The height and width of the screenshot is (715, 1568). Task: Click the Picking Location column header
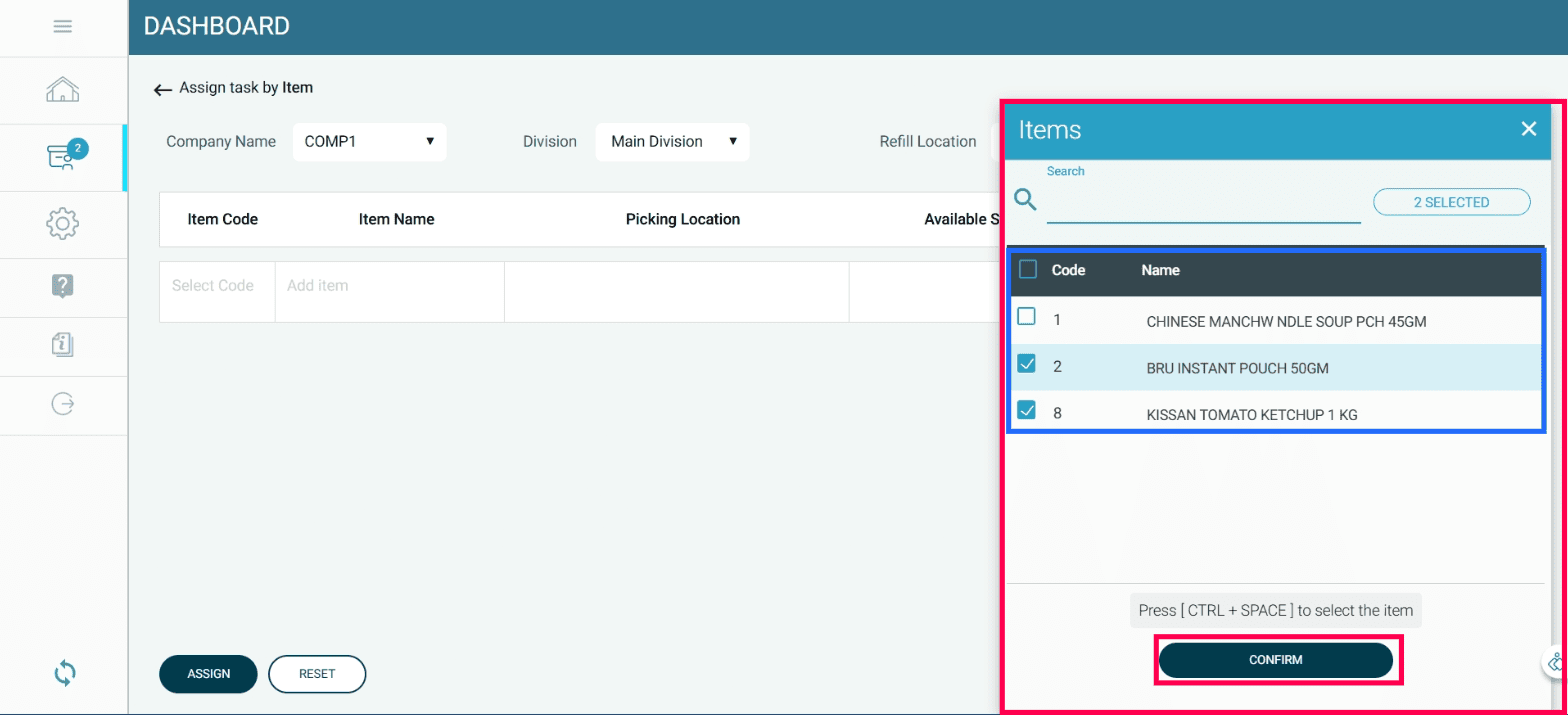683,219
